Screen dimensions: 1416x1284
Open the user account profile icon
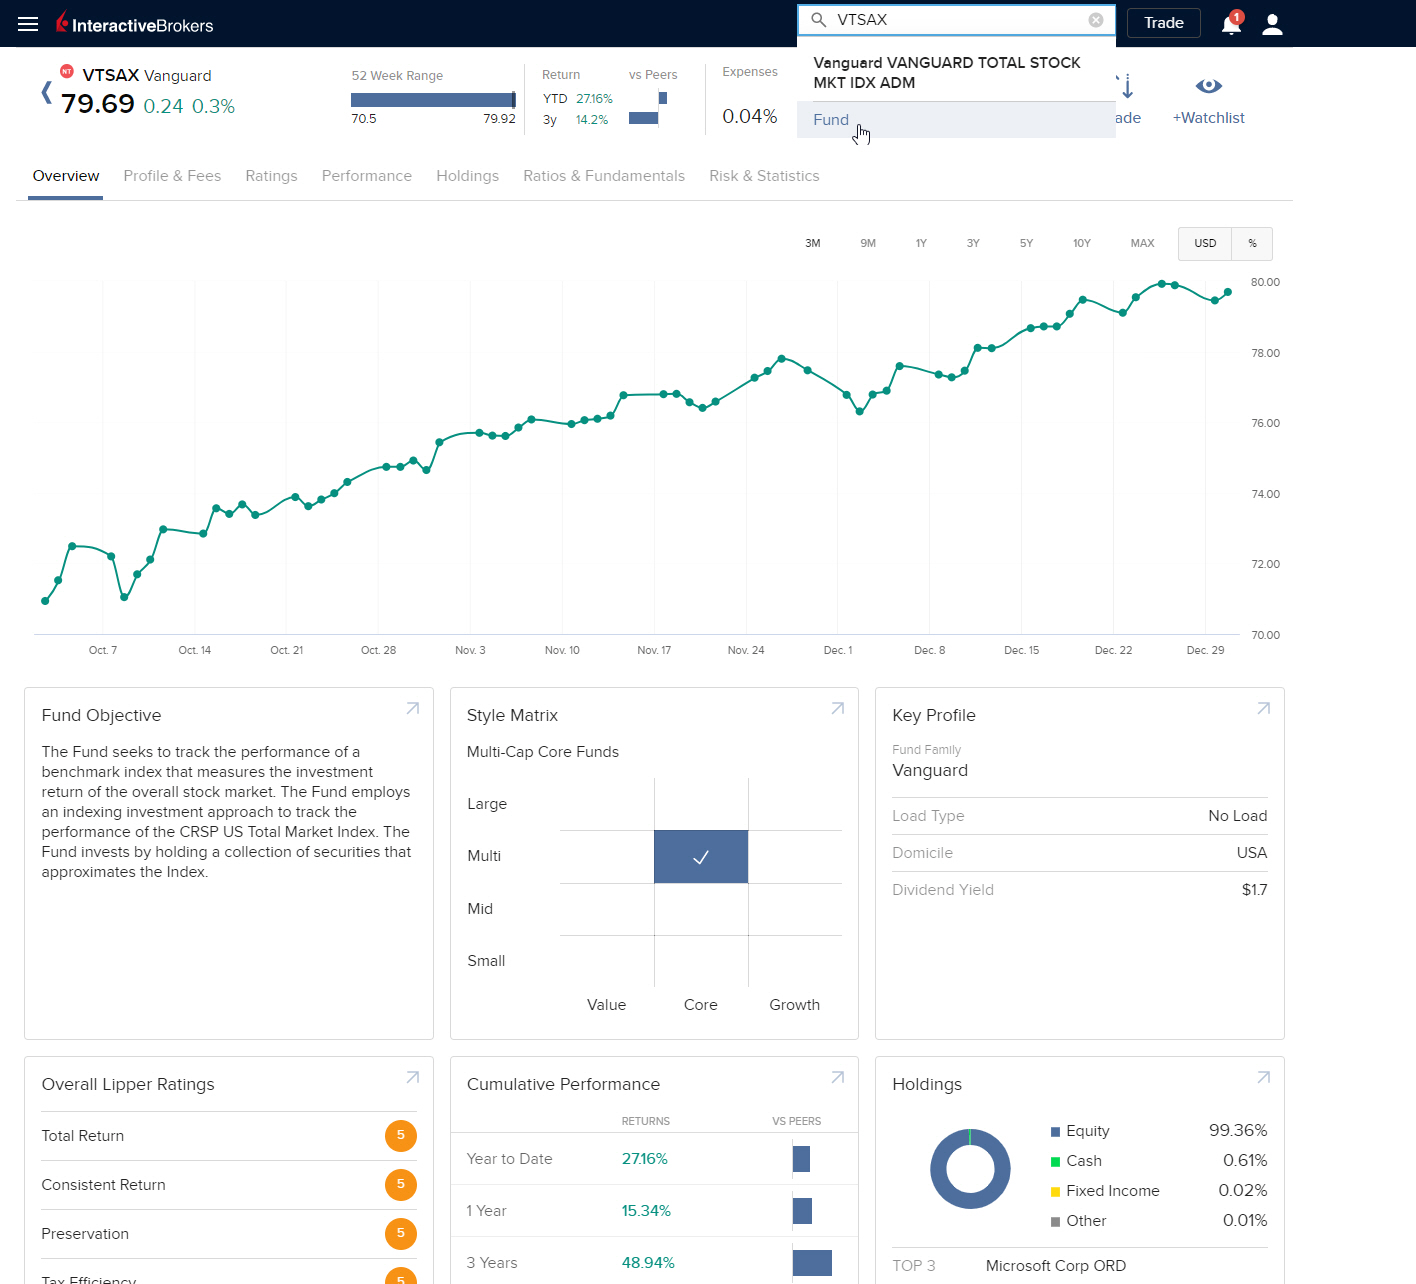pyautogui.click(x=1272, y=24)
